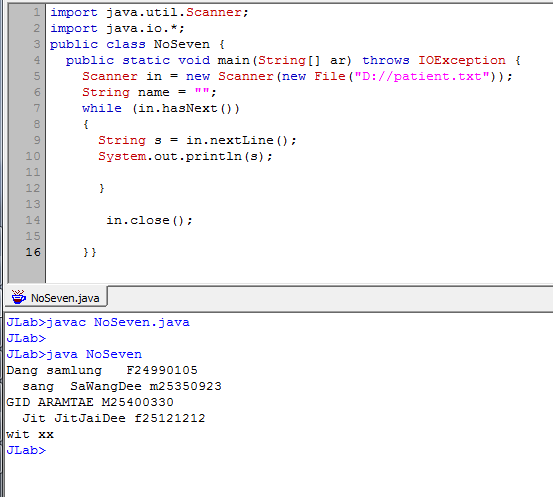The height and width of the screenshot is (497, 553).
Task: Click 'Scanner in = new Scanner' on line 5
Action: (x=178, y=76)
